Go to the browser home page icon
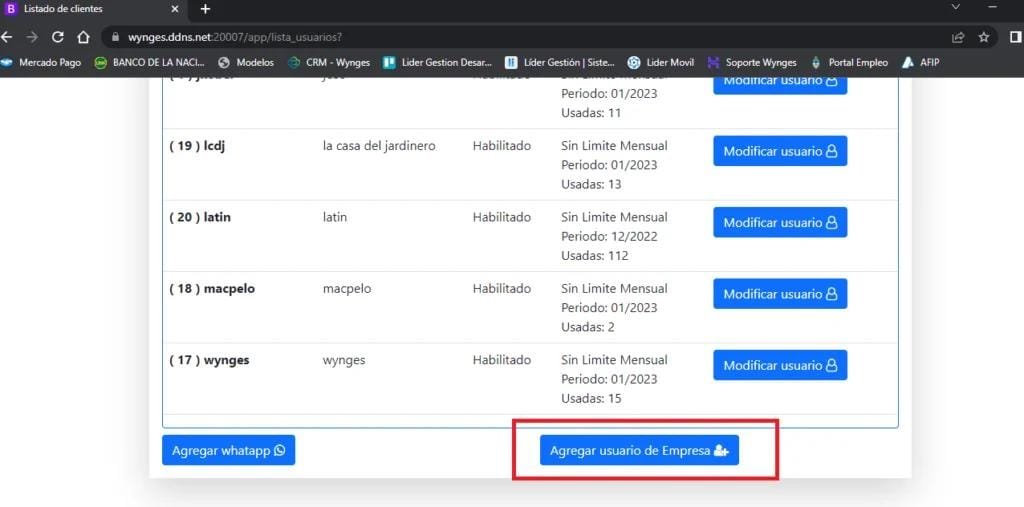The height and width of the screenshot is (507, 1024). click(x=84, y=37)
